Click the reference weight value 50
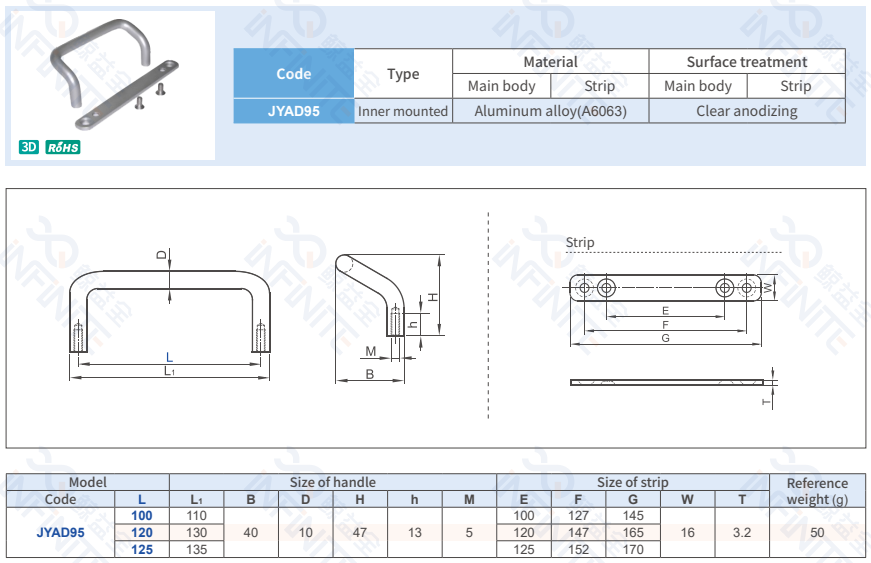The width and height of the screenshot is (871, 563). (x=817, y=532)
